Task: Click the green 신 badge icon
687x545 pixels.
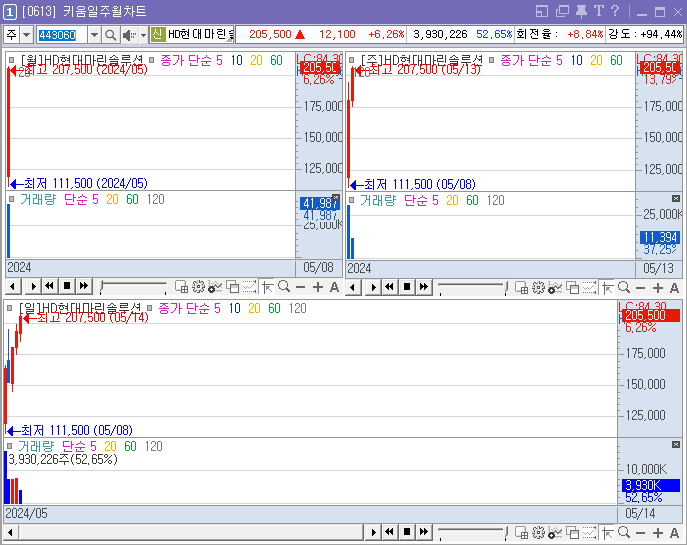Action: (157, 34)
